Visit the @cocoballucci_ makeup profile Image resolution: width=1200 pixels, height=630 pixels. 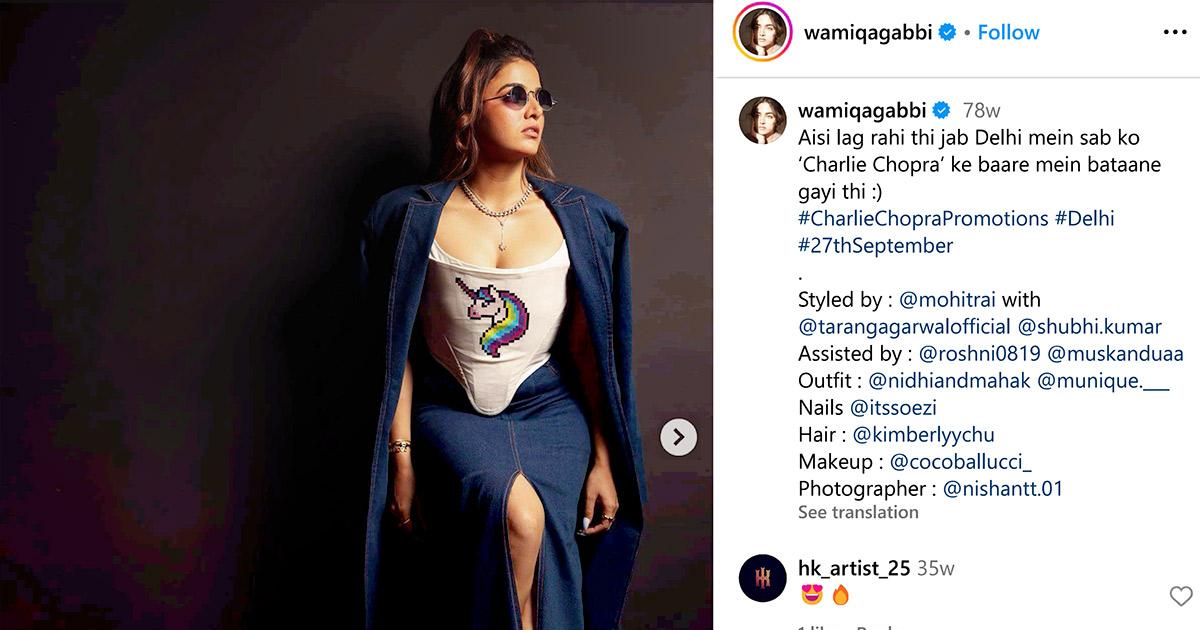point(960,462)
